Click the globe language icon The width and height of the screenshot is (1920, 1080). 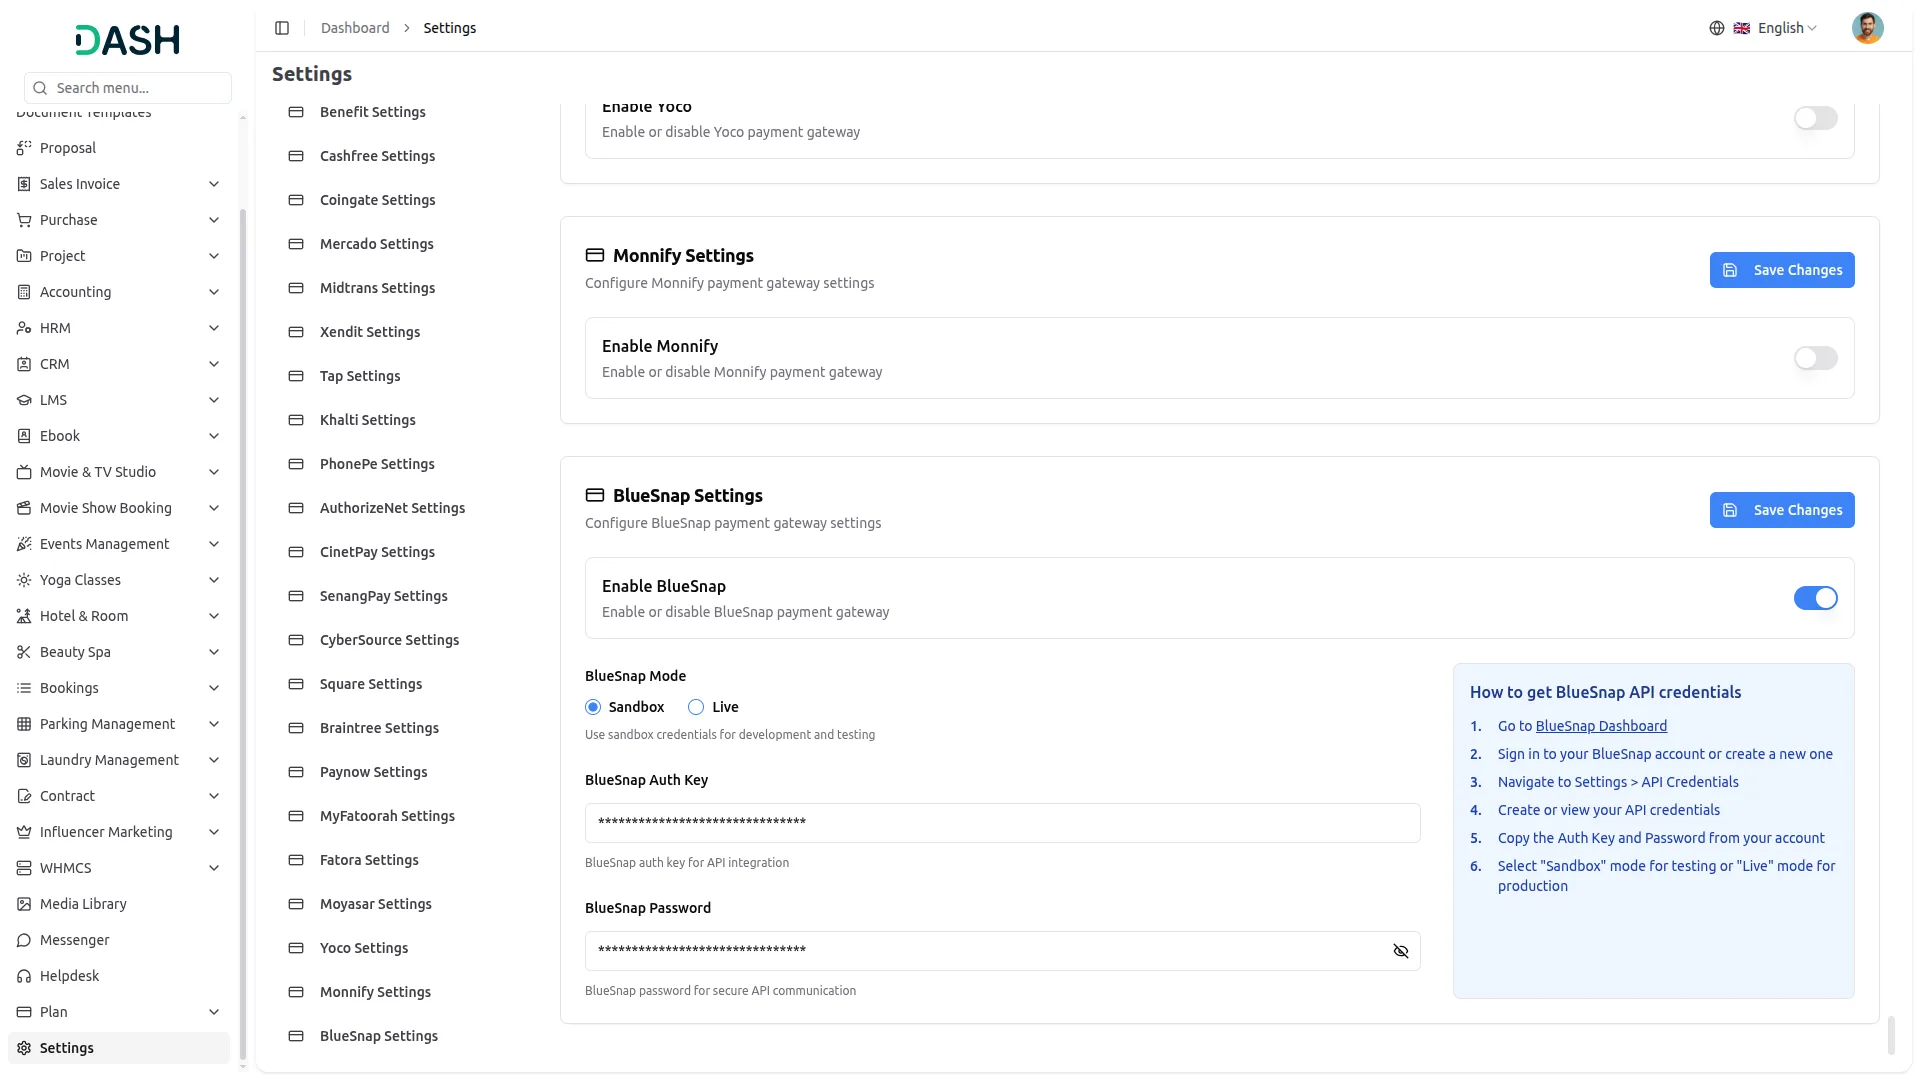1716,28
